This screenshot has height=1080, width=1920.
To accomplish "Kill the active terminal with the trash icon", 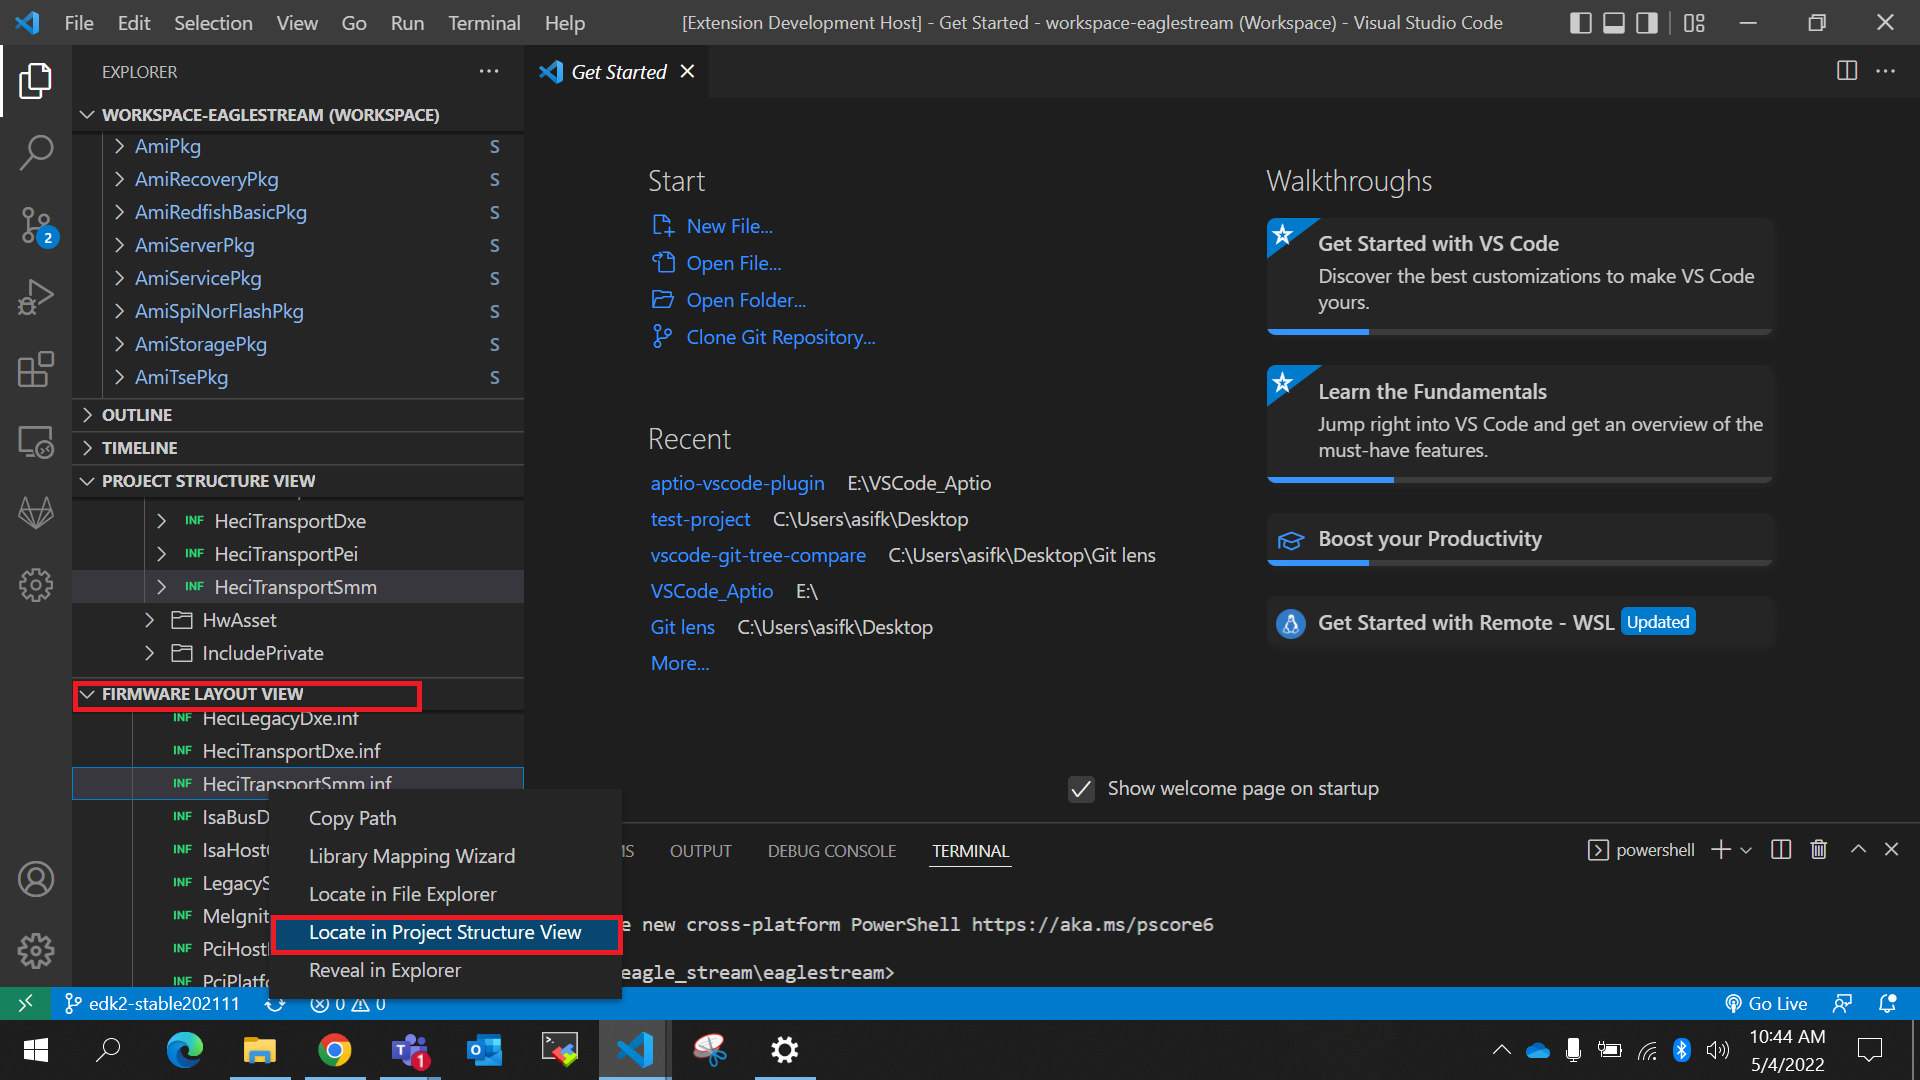I will tap(1818, 849).
